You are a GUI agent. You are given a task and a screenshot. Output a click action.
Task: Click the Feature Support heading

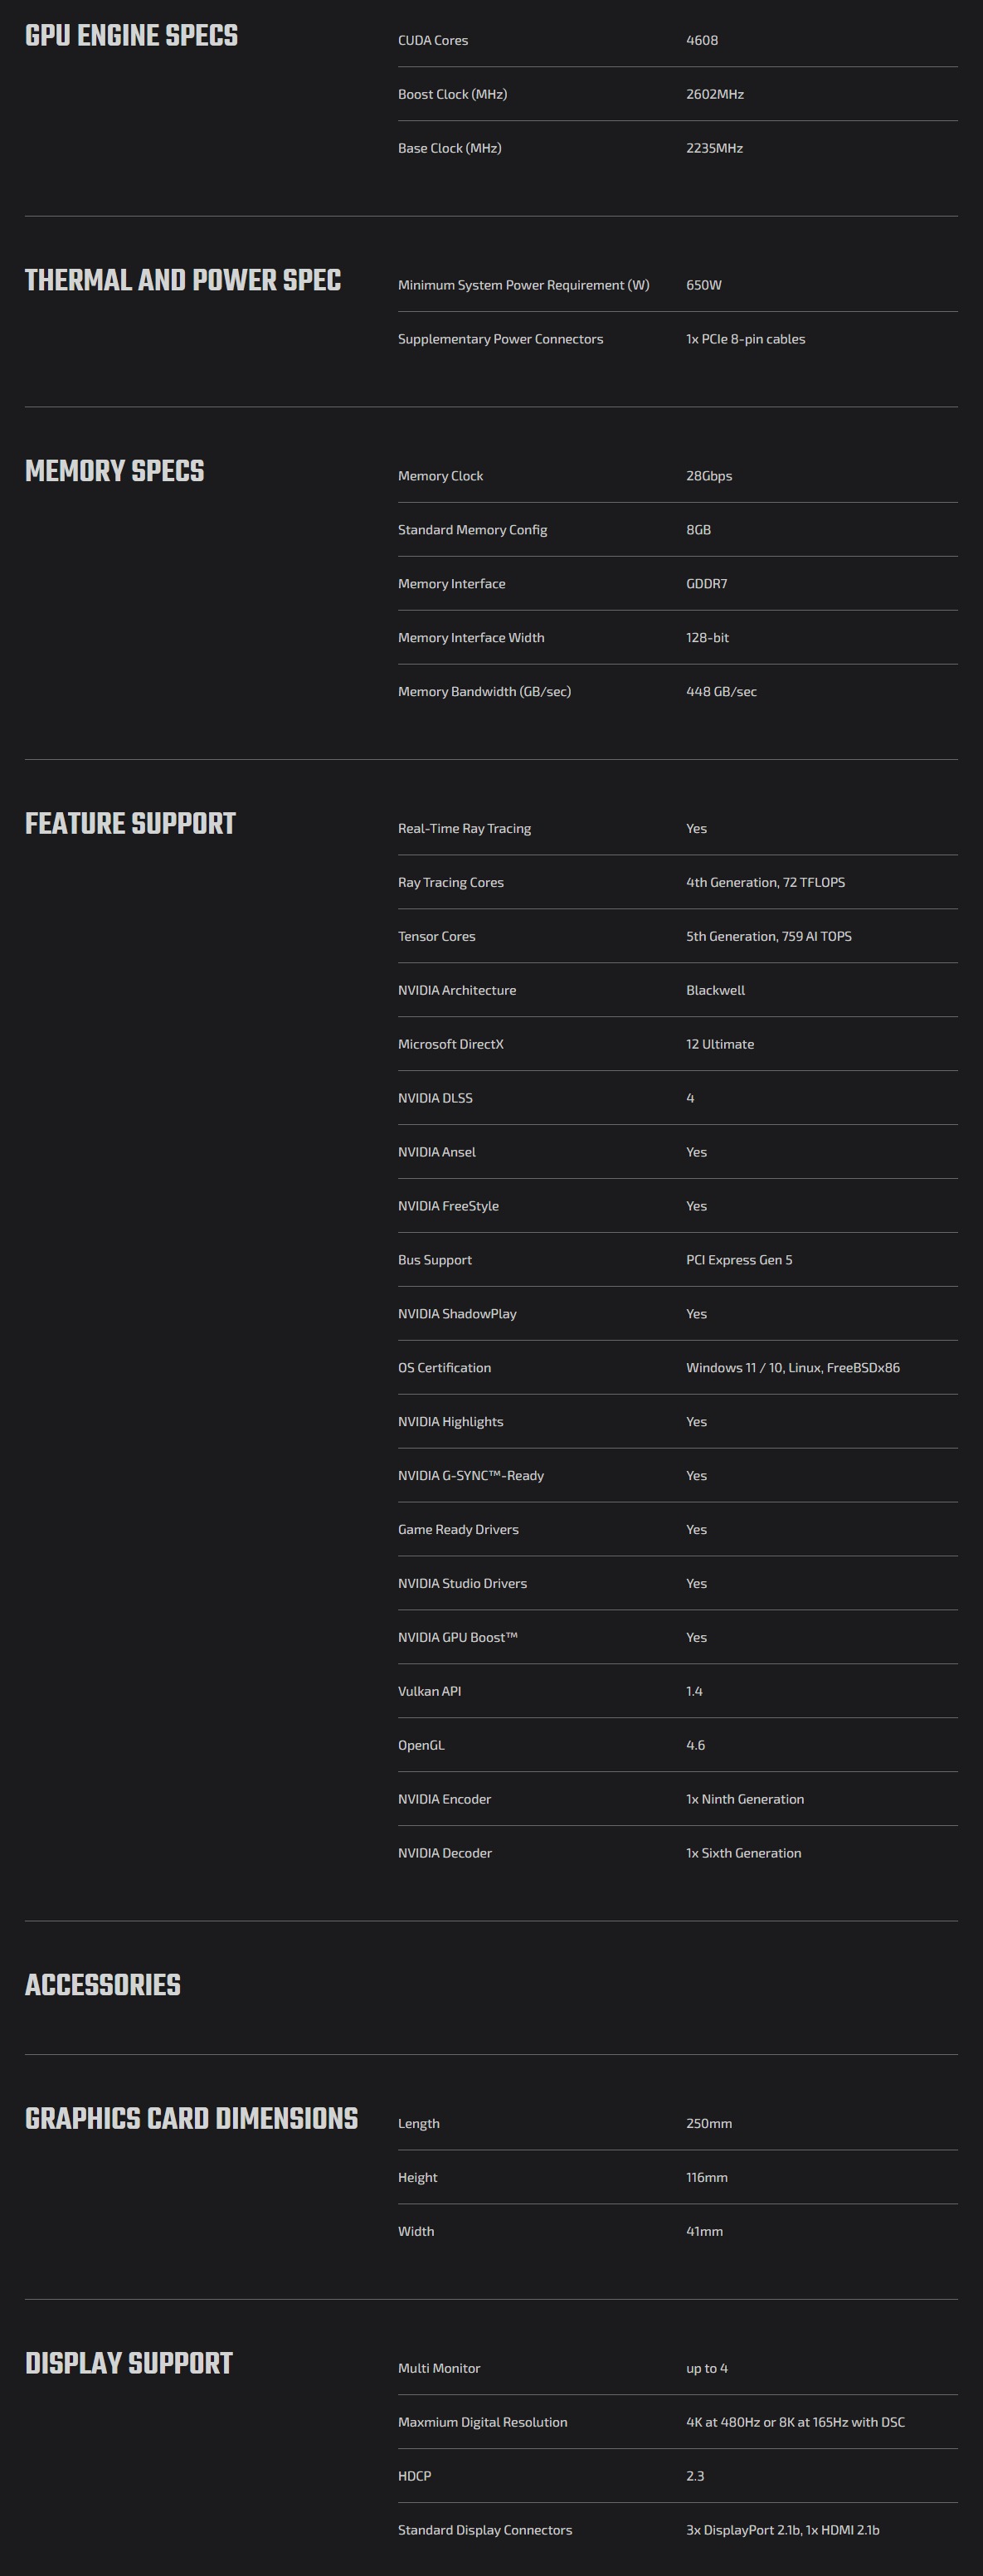coord(130,824)
